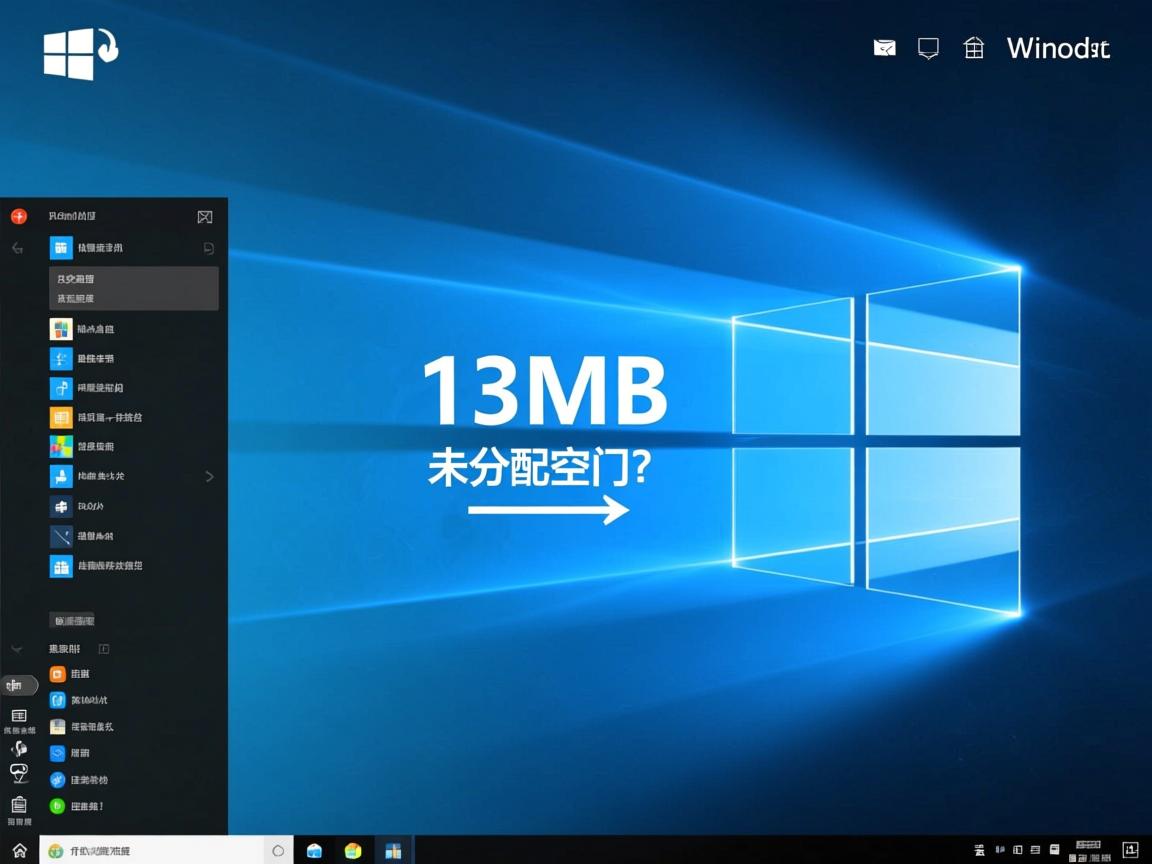Screen dimensions: 1152x864
Task: Open the mail envelope icon in the system tray
Action: [x=884, y=47]
